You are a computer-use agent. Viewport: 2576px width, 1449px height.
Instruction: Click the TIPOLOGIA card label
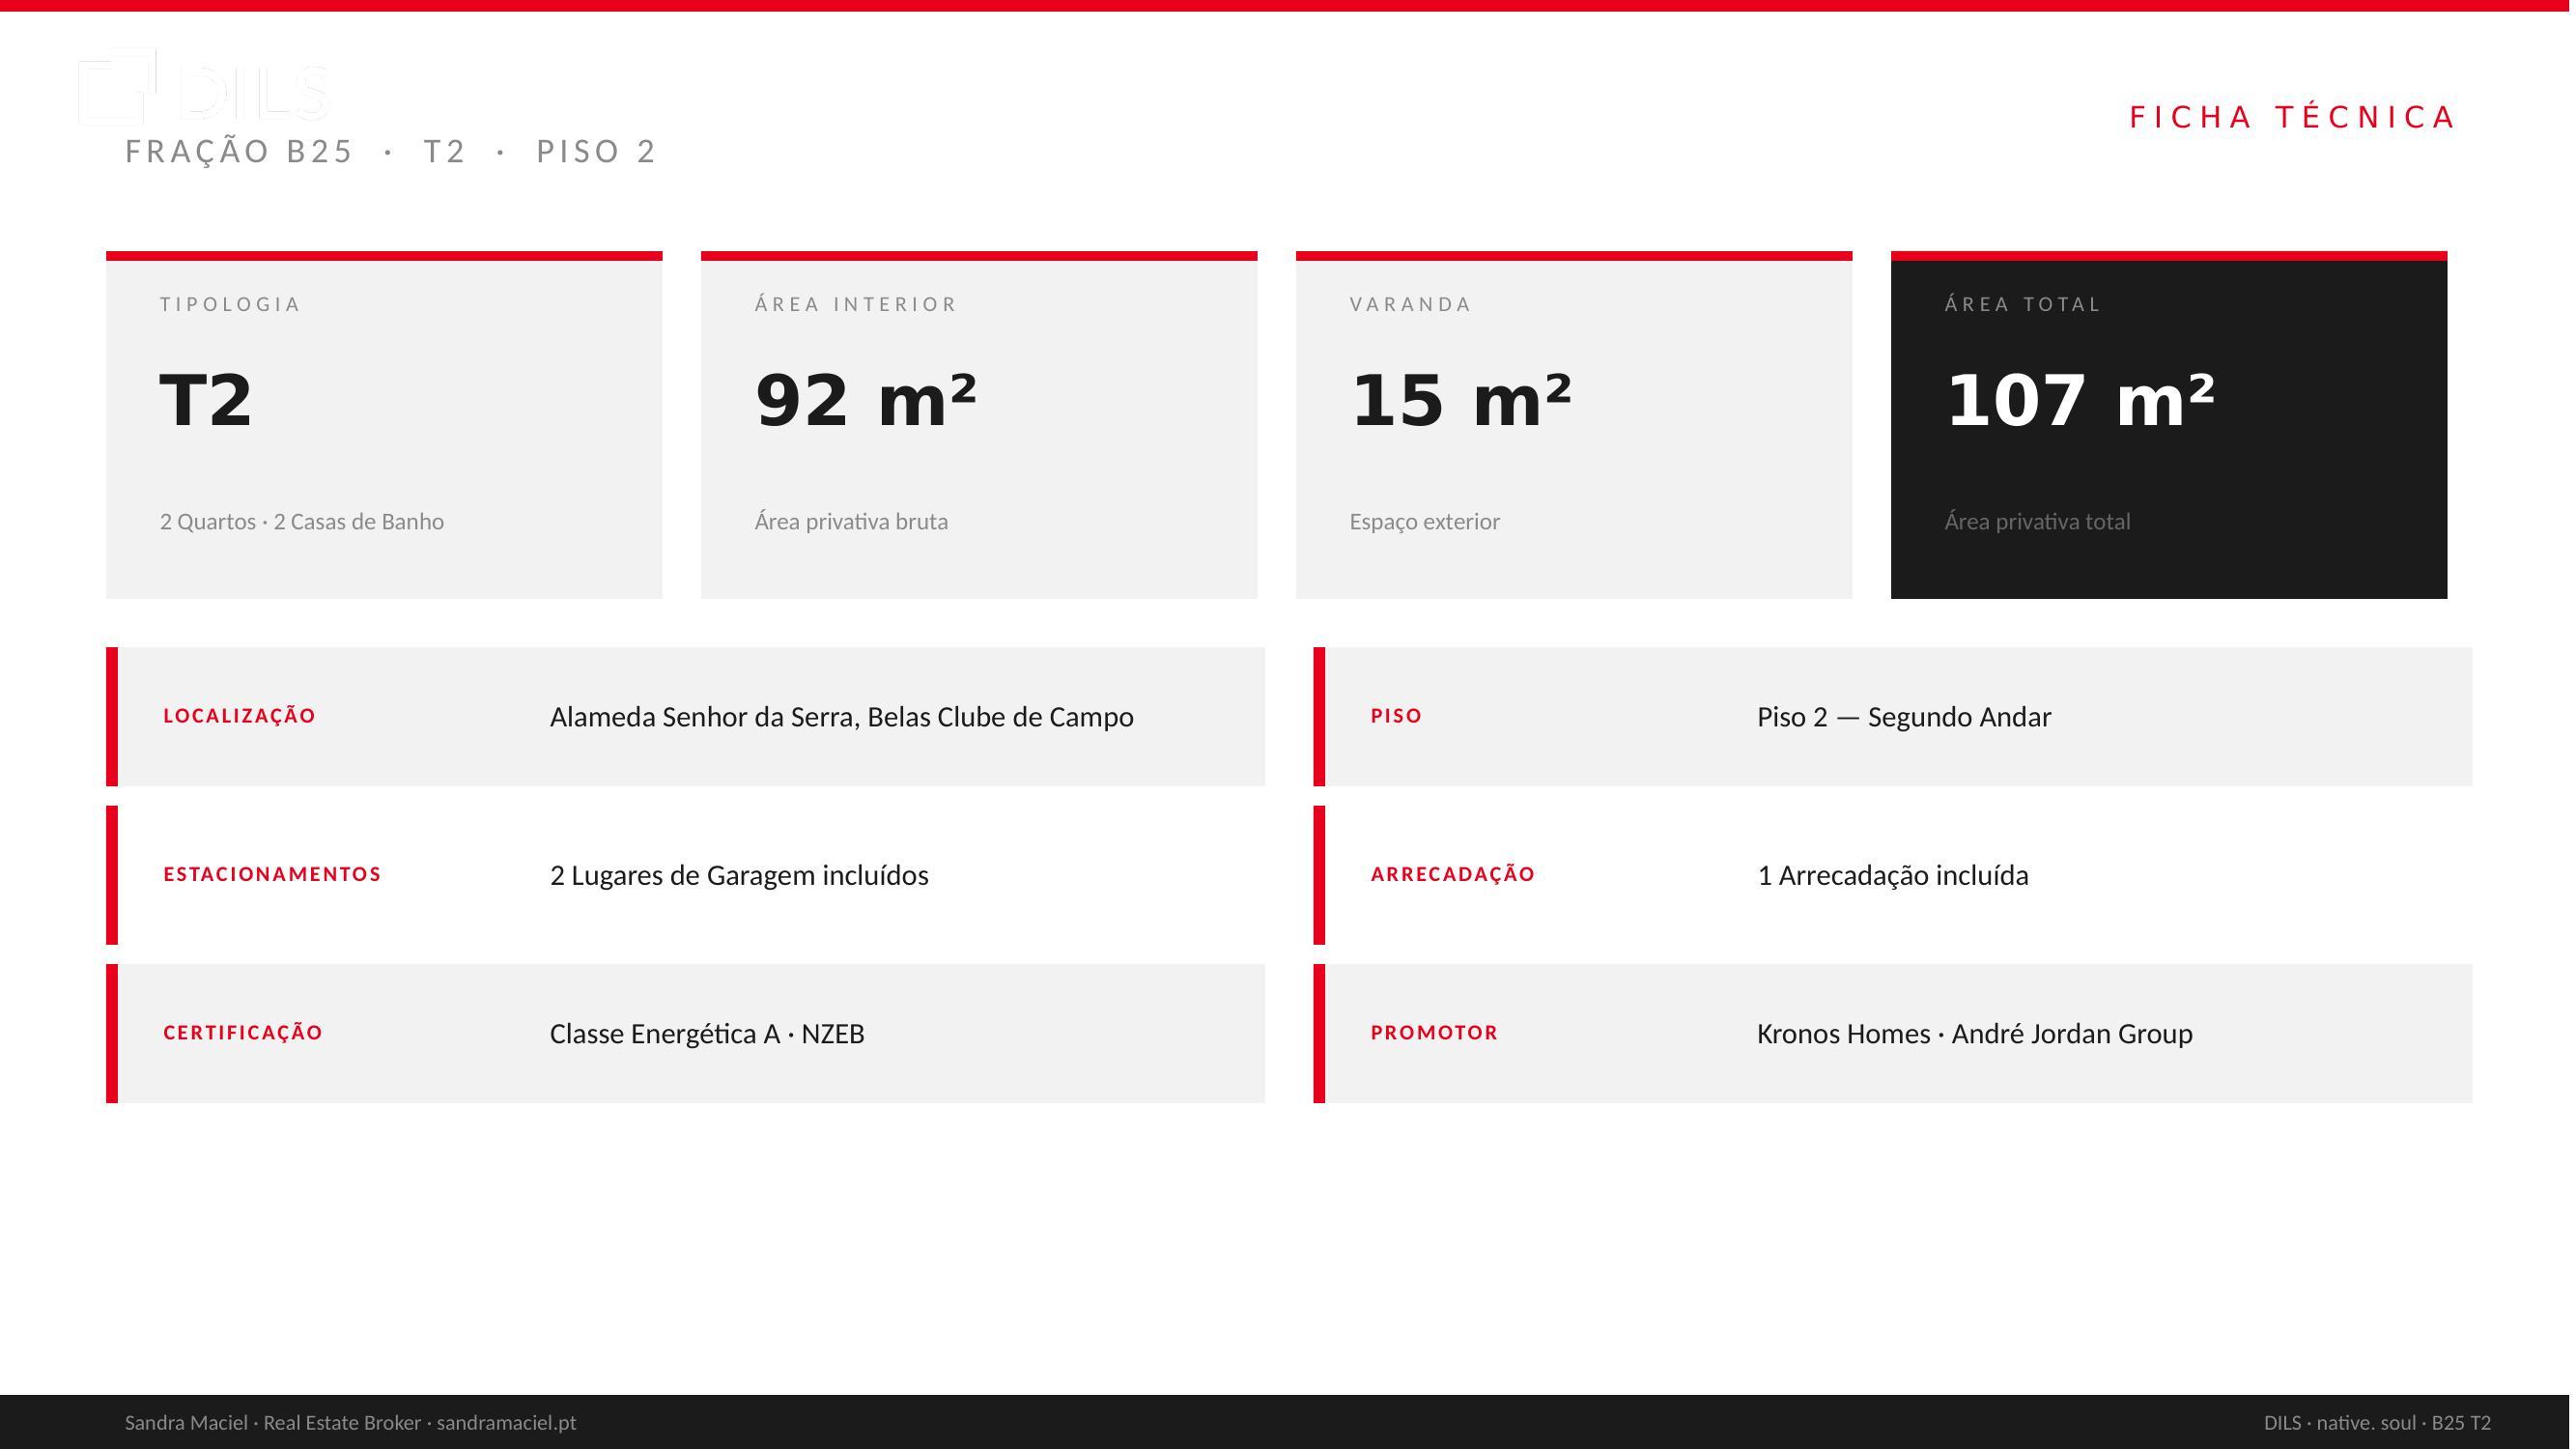tap(230, 304)
